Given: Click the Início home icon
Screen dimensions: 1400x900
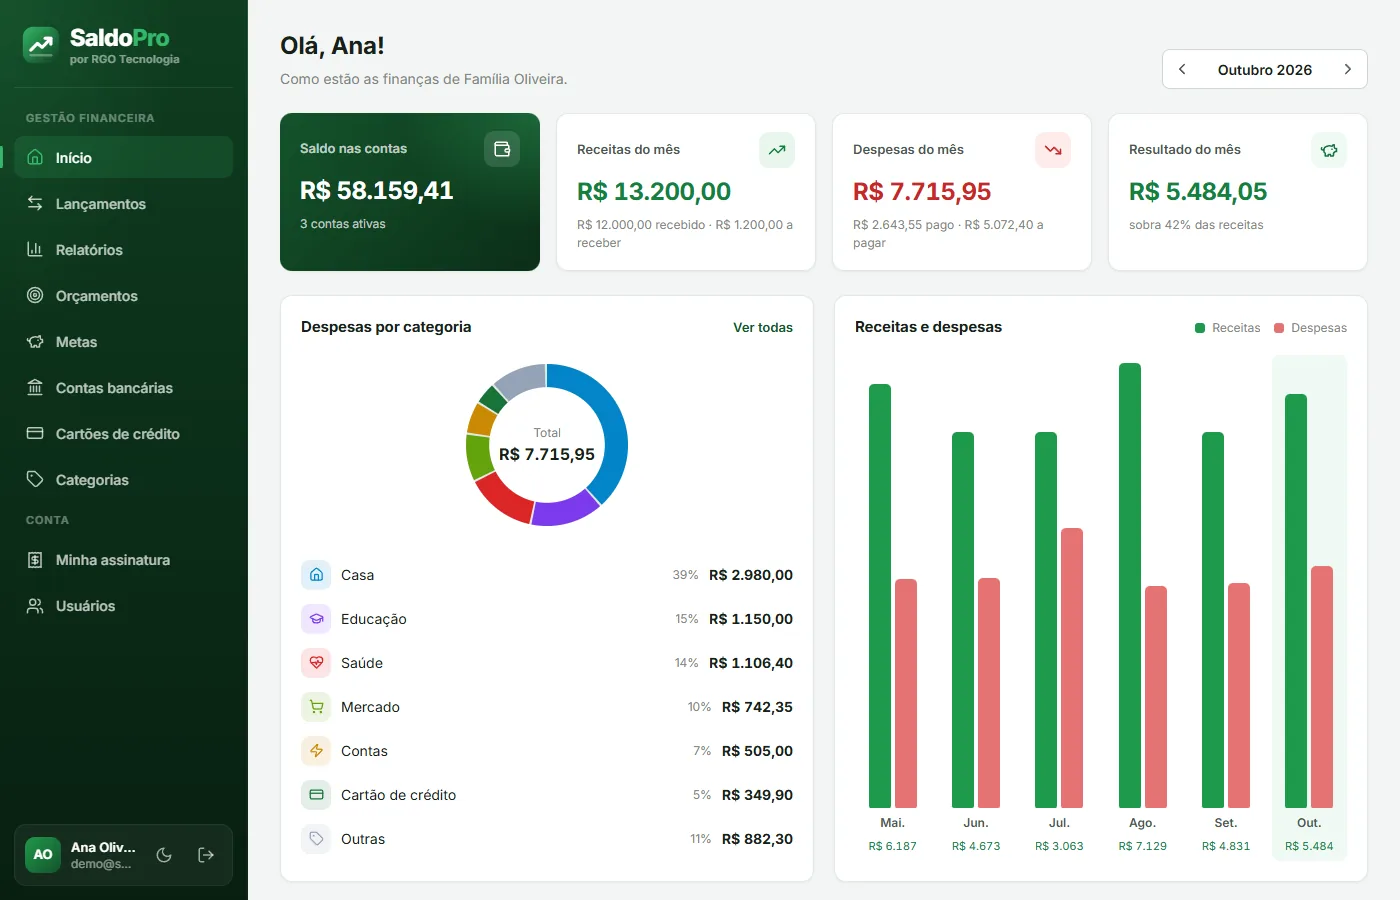Looking at the screenshot, I should point(35,157).
